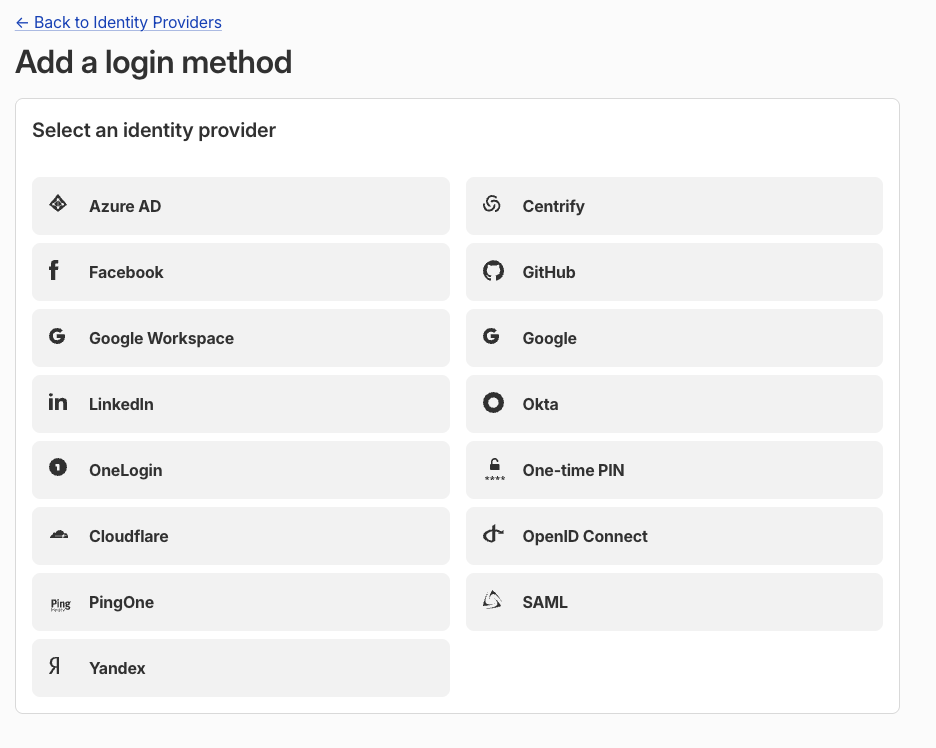Select the Facebook label

coord(126,272)
